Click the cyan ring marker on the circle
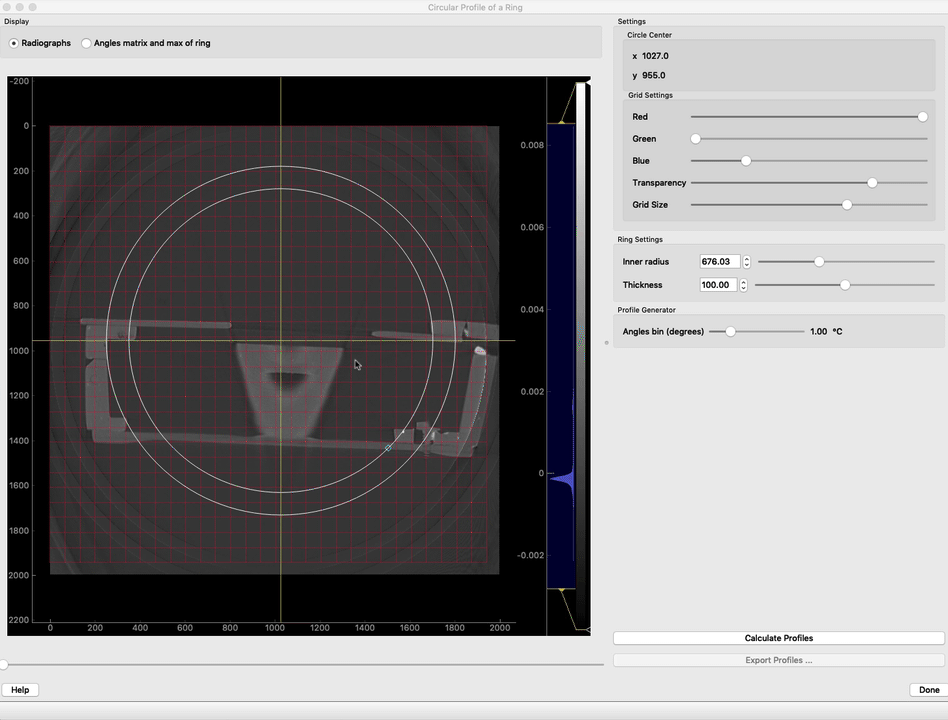Screen dimensions: 948x720 click(389, 448)
